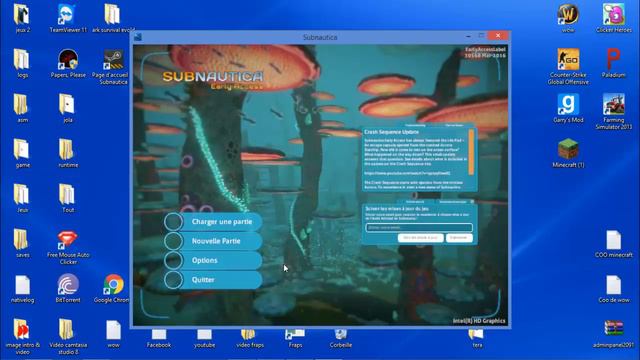Open the Papers, Please desktop icon
The width and height of the screenshot is (640, 360).
68,60
